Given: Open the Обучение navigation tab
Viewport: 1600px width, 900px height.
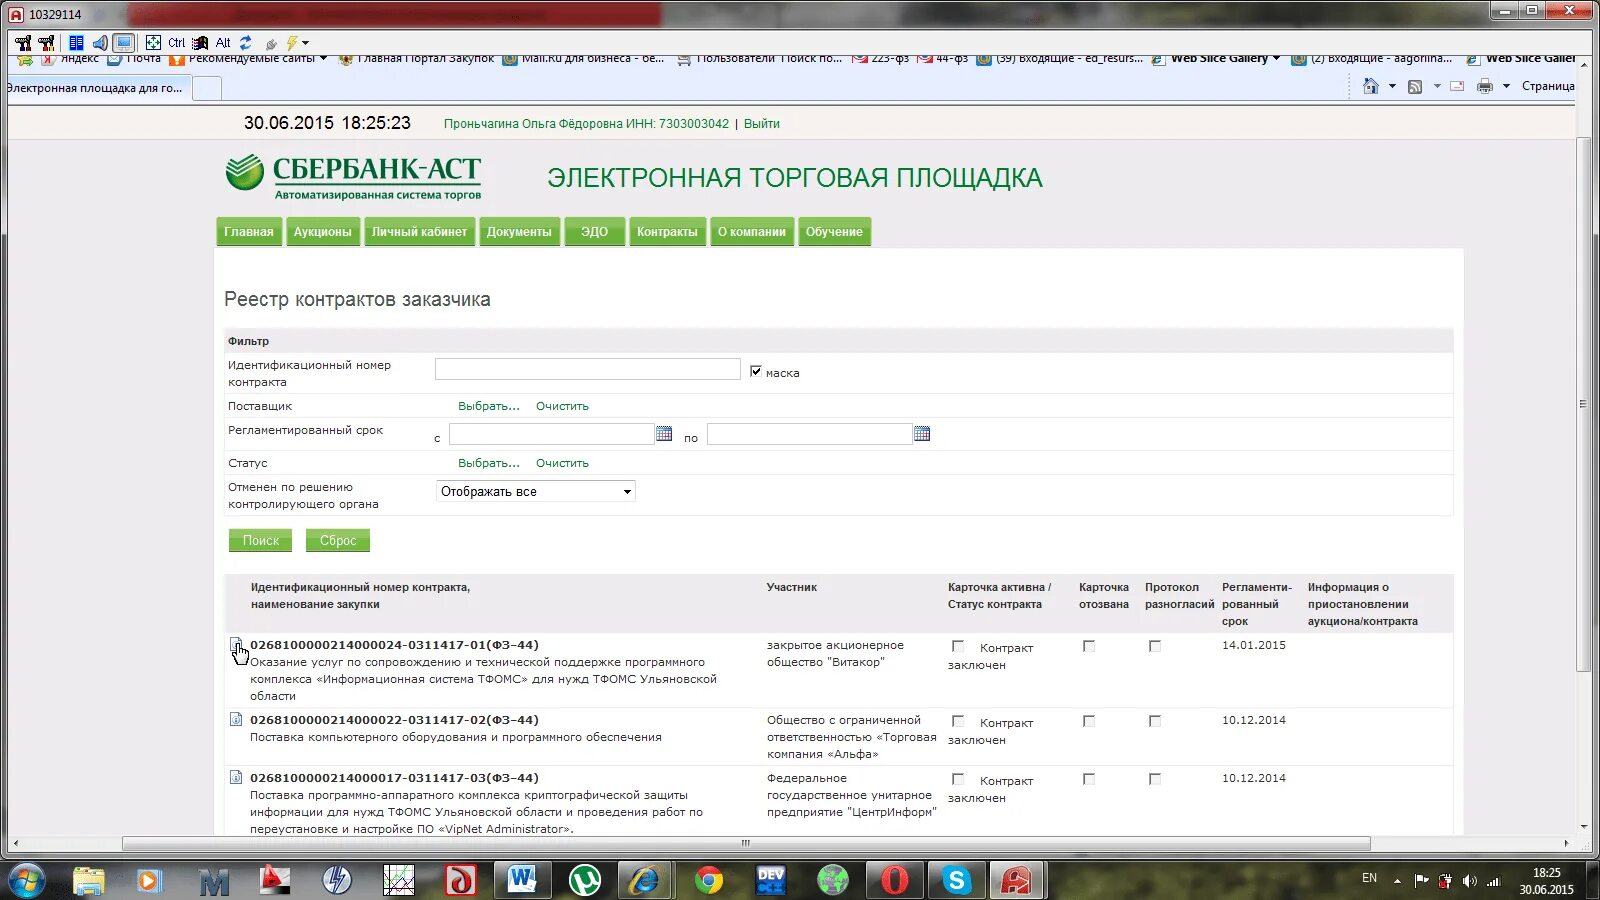Looking at the screenshot, I should coord(834,232).
